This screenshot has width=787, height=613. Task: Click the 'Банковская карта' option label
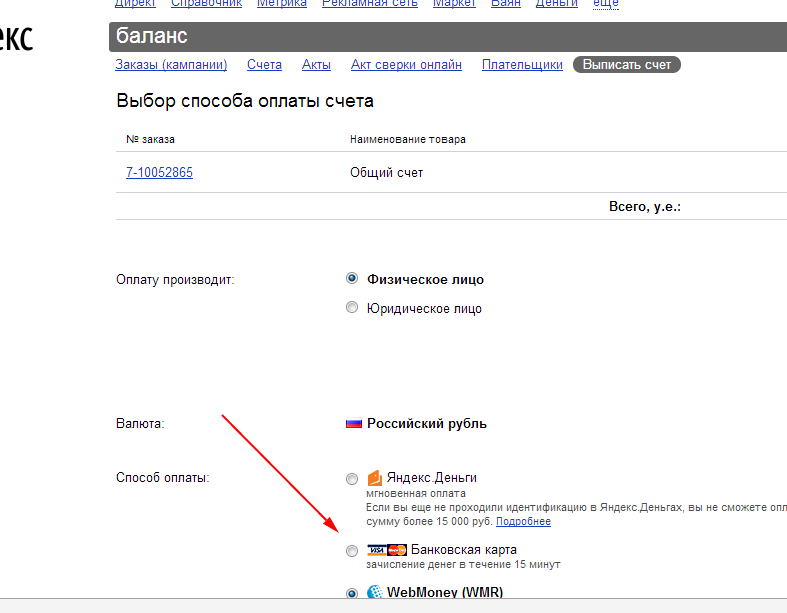464,550
